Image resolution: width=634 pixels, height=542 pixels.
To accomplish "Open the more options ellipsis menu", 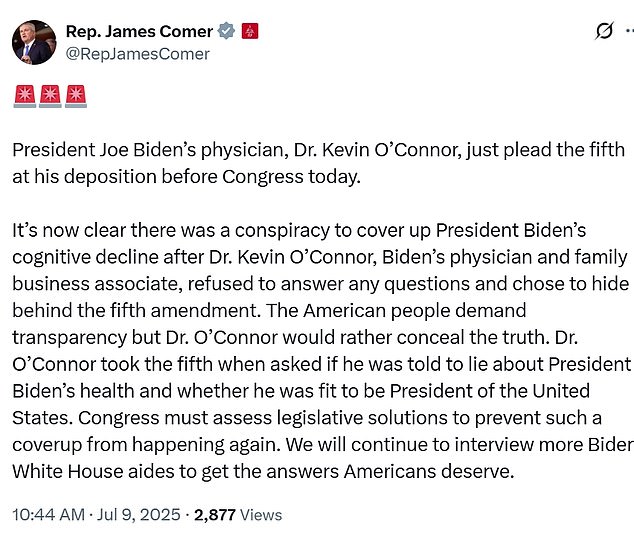I will 630,31.
